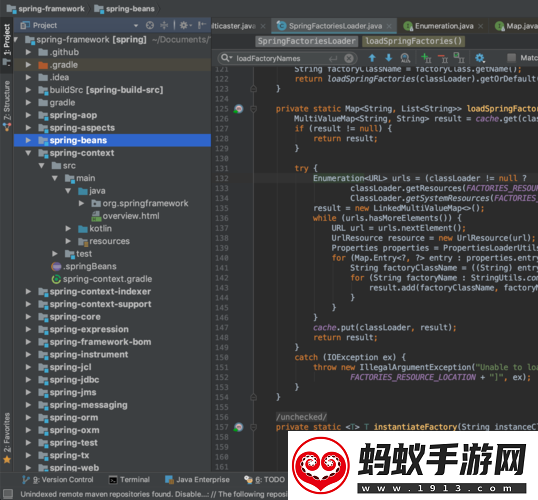Expand the spring-aop module
This screenshot has height=500, width=538.
coord(28,115)
